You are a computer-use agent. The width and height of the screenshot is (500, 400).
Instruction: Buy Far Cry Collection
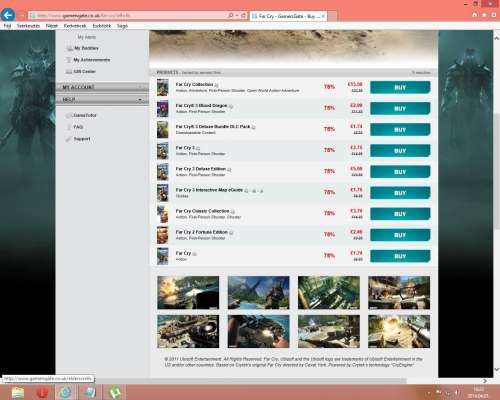pos(400,87)
